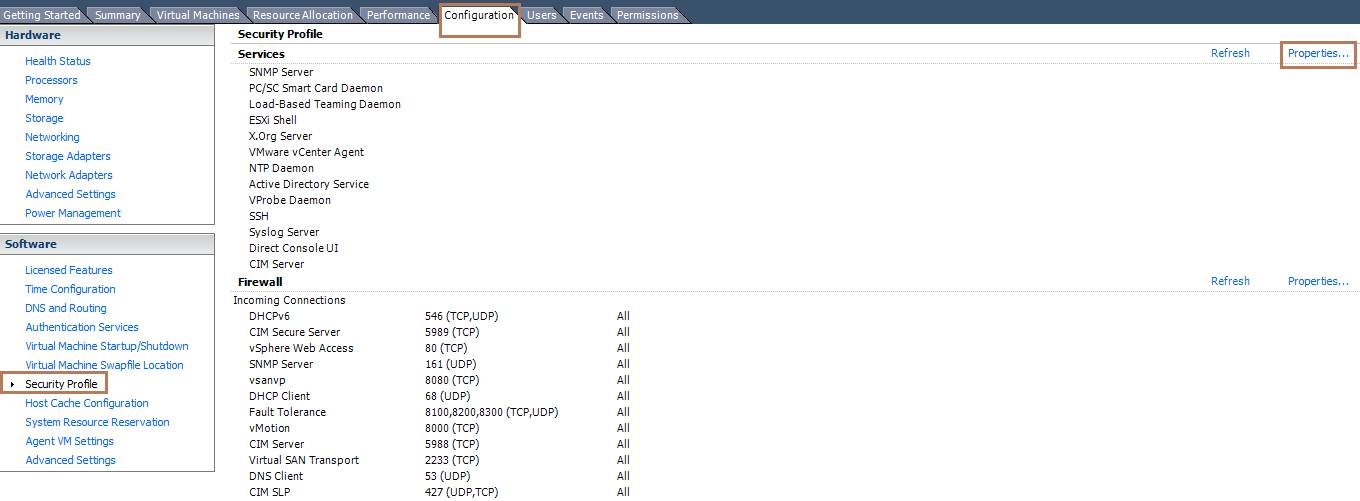The height and width of the screenshot is (501, 1360).
Task: Open Host Cache Configuration link
Action: (87, 403)
